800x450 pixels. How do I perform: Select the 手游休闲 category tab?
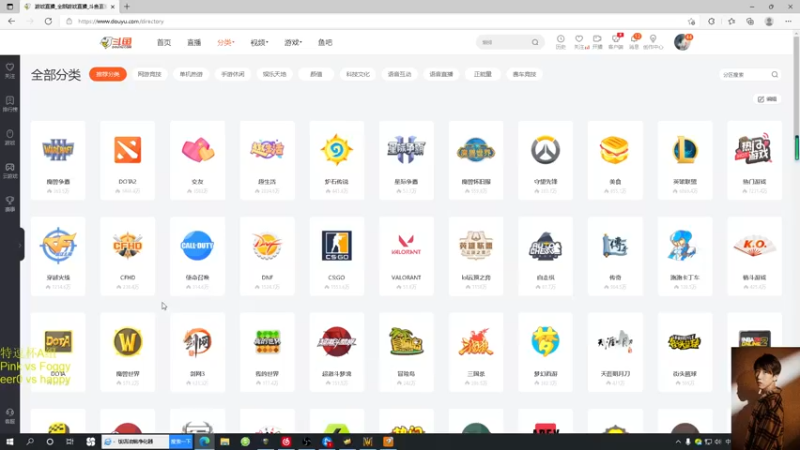233,74
